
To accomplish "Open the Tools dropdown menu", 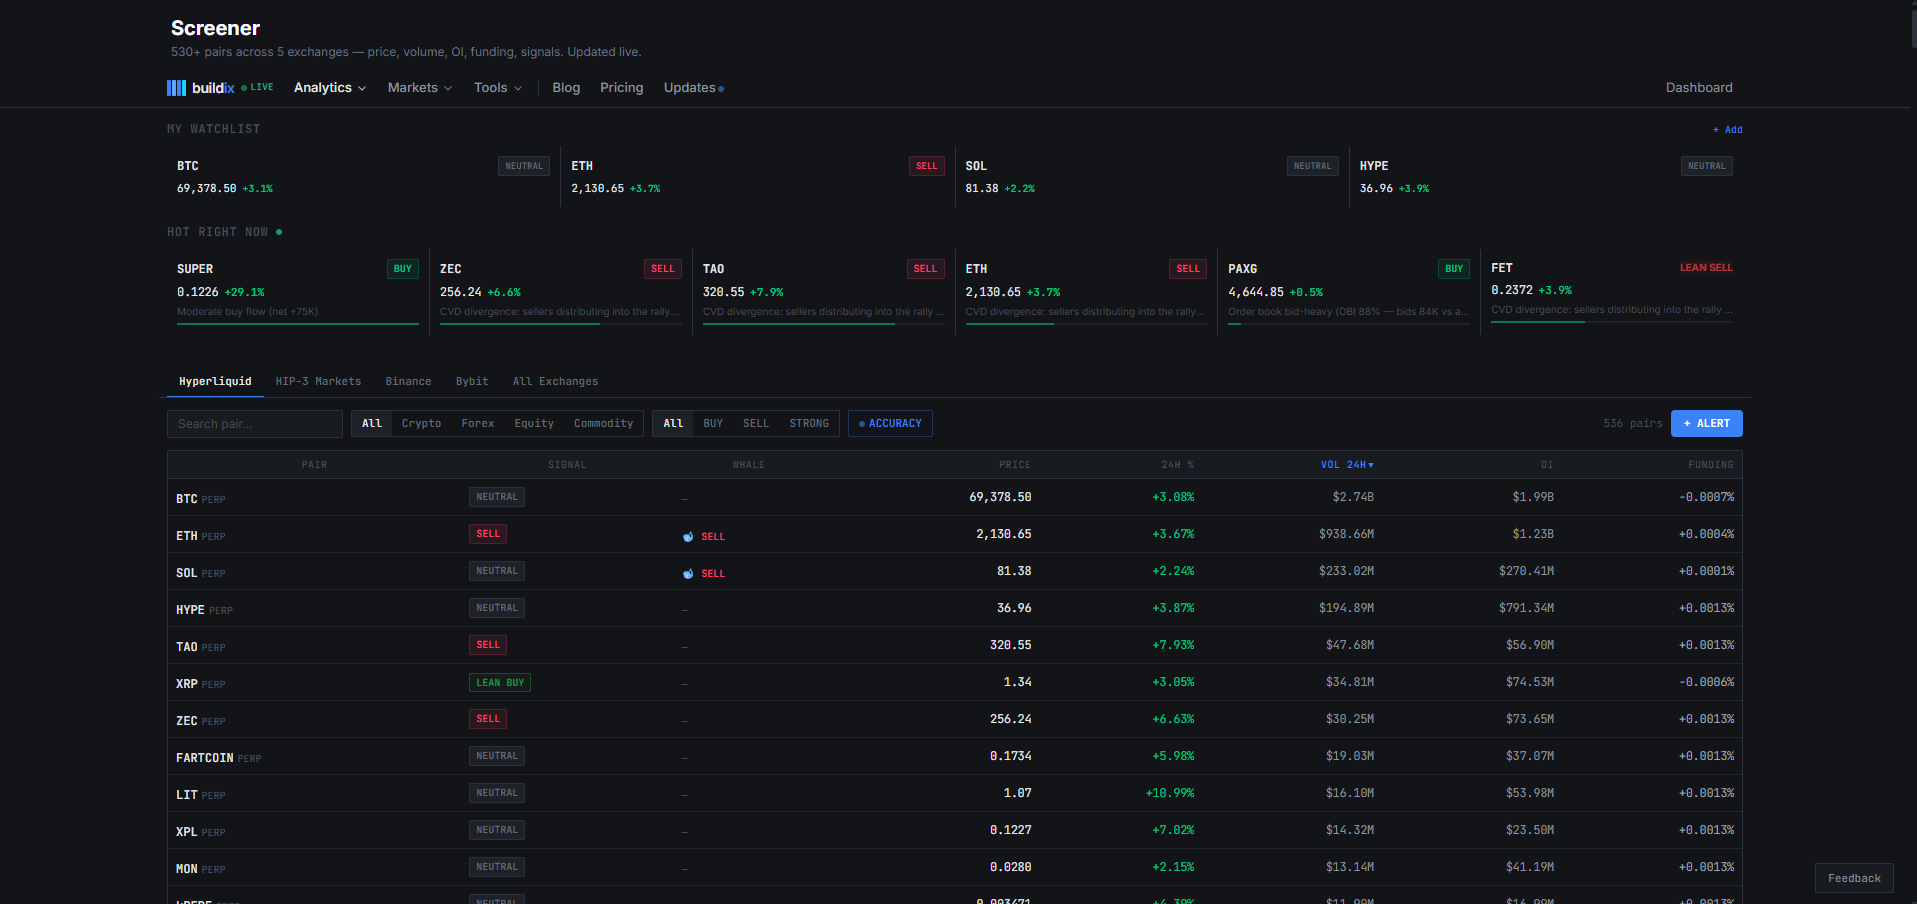I will click(498, 88).
